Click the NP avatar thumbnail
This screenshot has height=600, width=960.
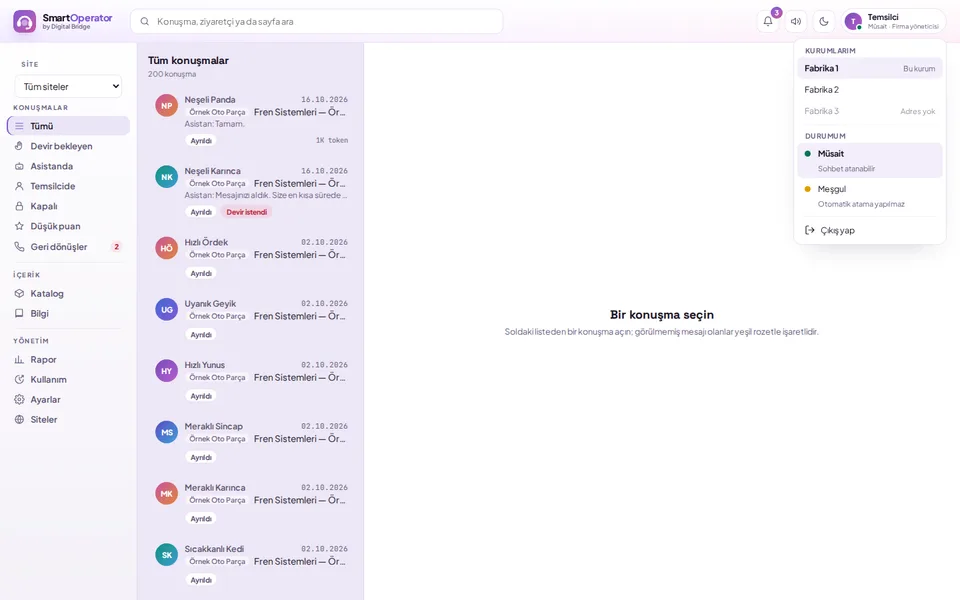point(167,105)
